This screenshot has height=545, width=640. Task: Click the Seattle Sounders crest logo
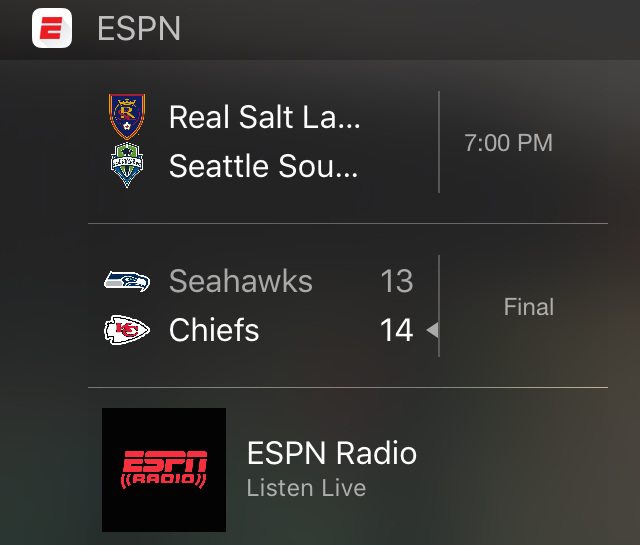[x=127, y=165]
